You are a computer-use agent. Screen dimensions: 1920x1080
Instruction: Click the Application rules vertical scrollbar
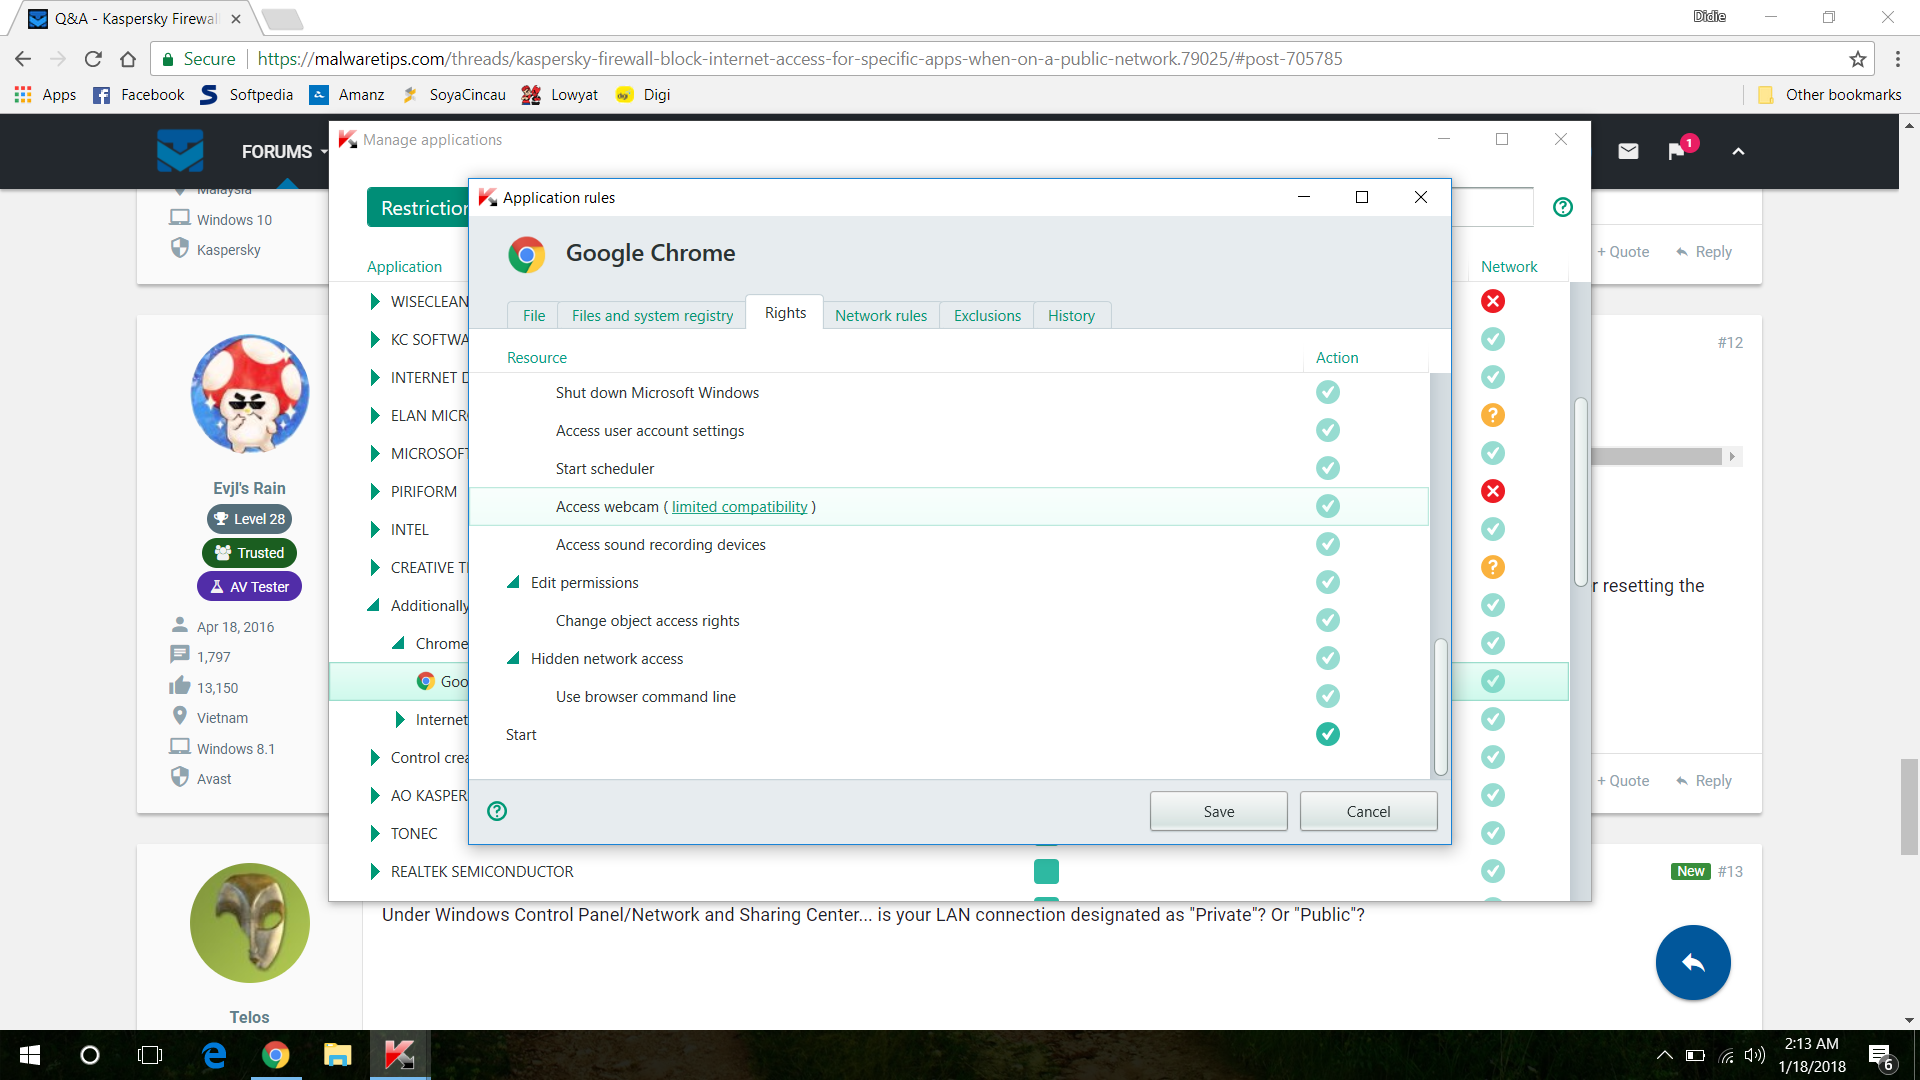(x=1440, y=705)
